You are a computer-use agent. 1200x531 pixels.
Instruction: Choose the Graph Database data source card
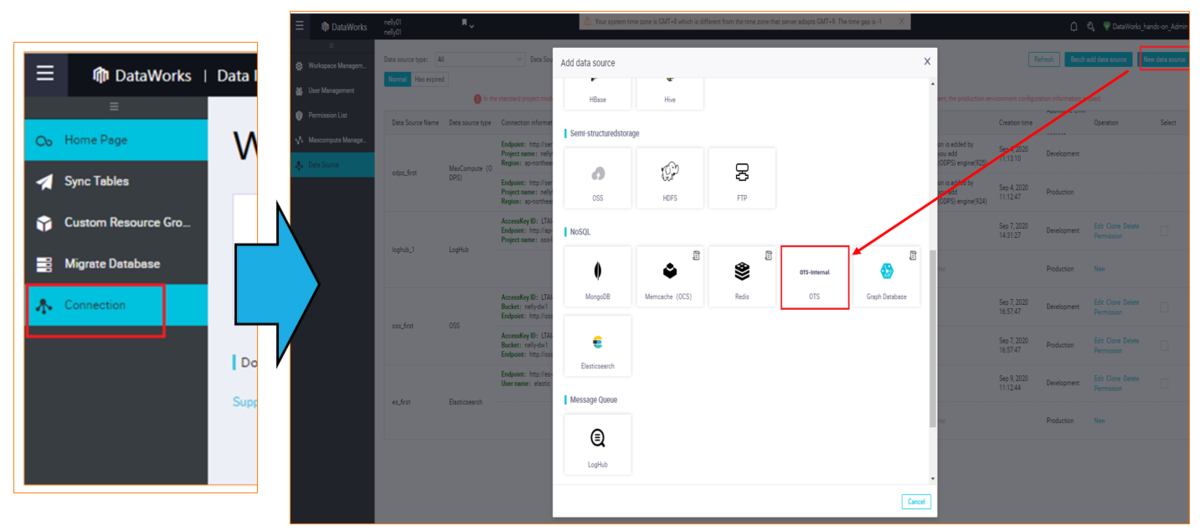point(887,277)
